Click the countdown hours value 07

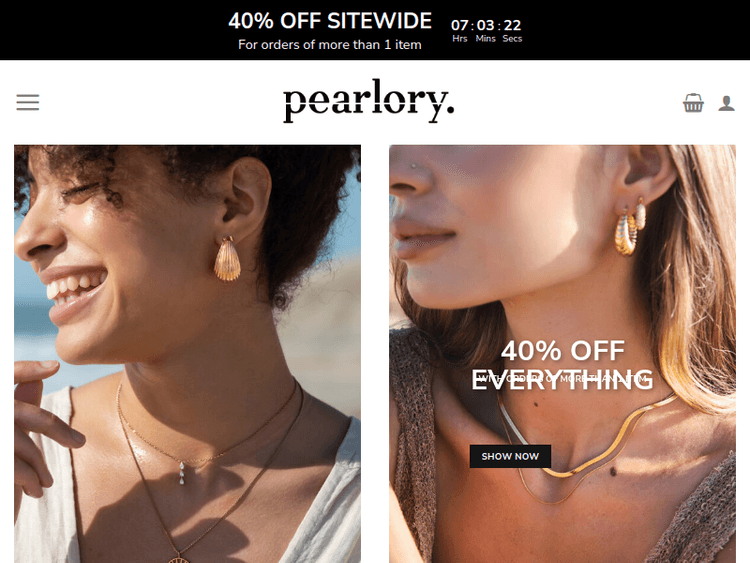click(460, 25)
